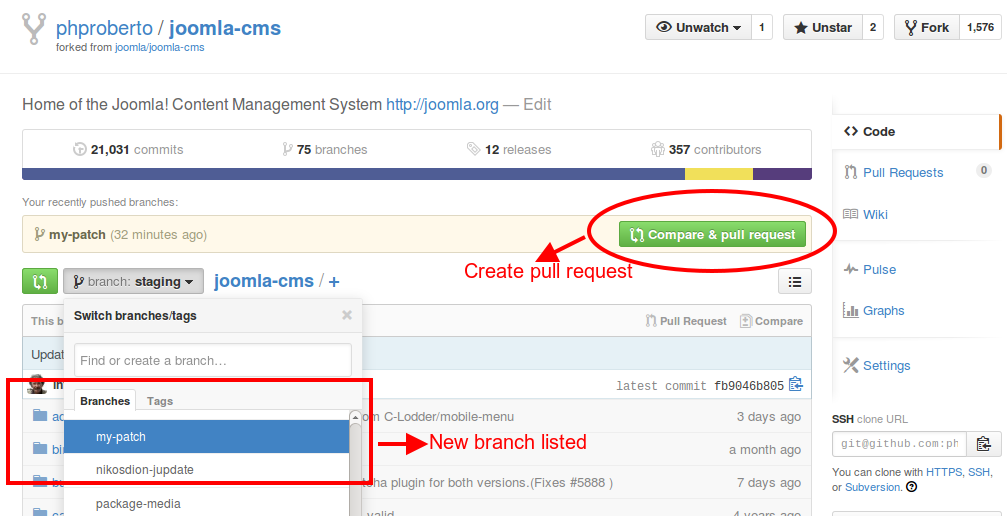Image resolution: width=1007 pixels, height=516 pixels.
Task: Click the branch list scrollbar up arrow
Action: coord(355,418)
